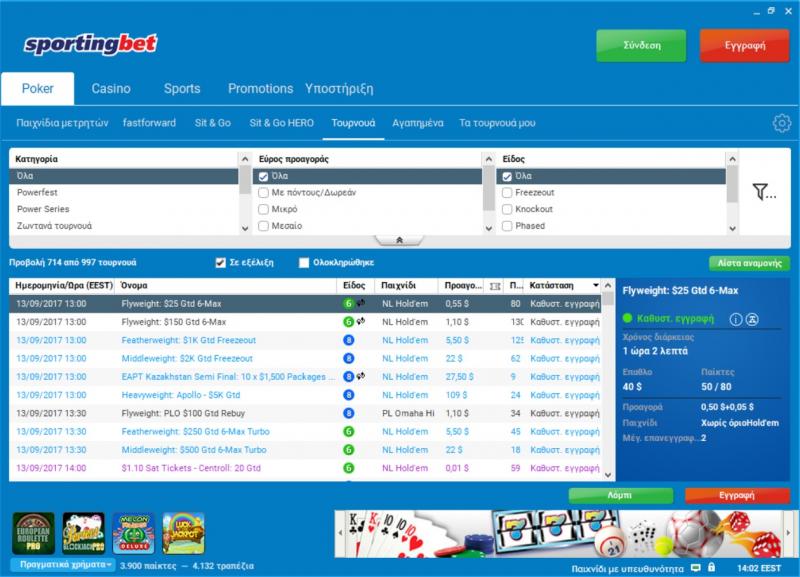Image resolution: width=800 pixels, height=577 pixels.
Task: Launch the Blackjack Pro game icon
Action: (x=82, y=533)
